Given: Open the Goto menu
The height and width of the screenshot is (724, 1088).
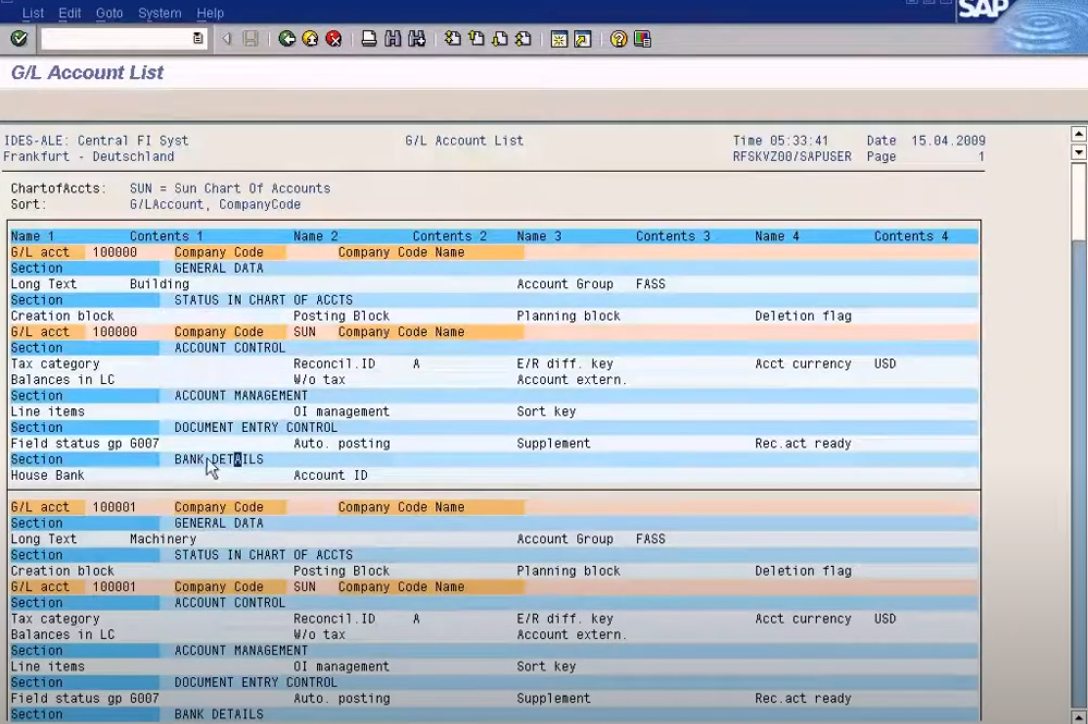Looking at the screenshot, I should click(109, 12).
